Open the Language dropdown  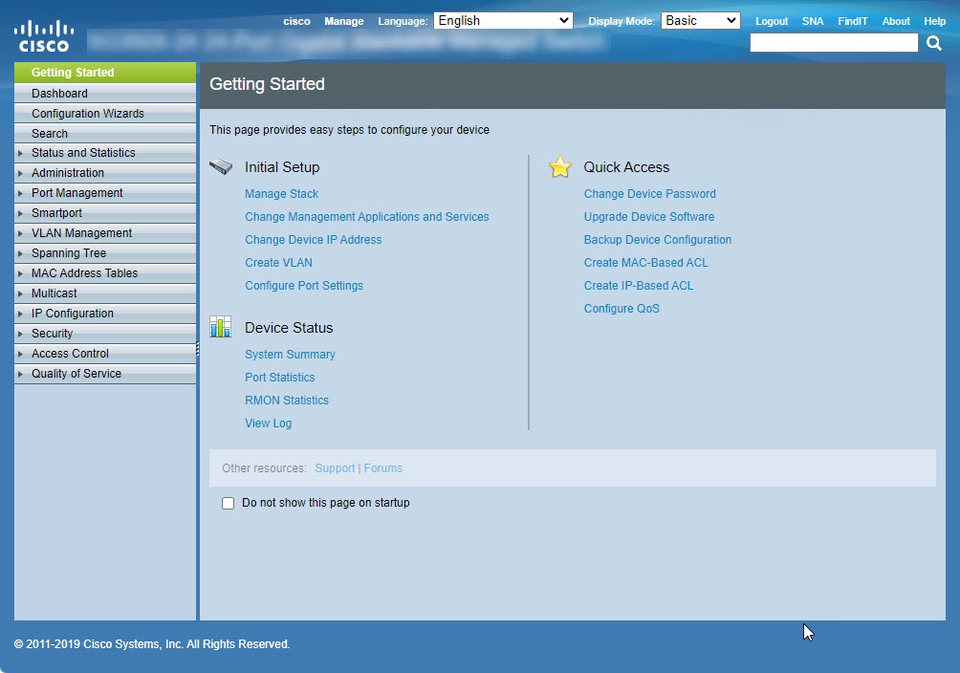pos(503,21)
